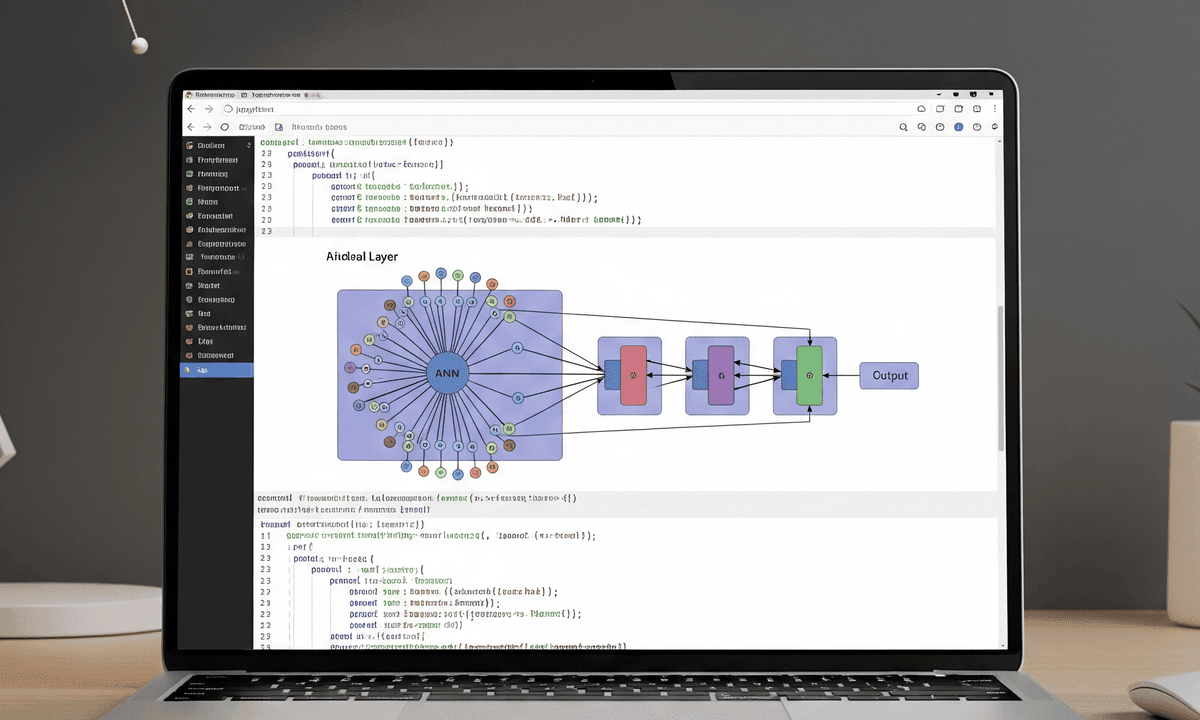The width and height of the screenshot is (1200, 720).
Task: Select the first sidebar entry at the top
Action: point(215,145)
